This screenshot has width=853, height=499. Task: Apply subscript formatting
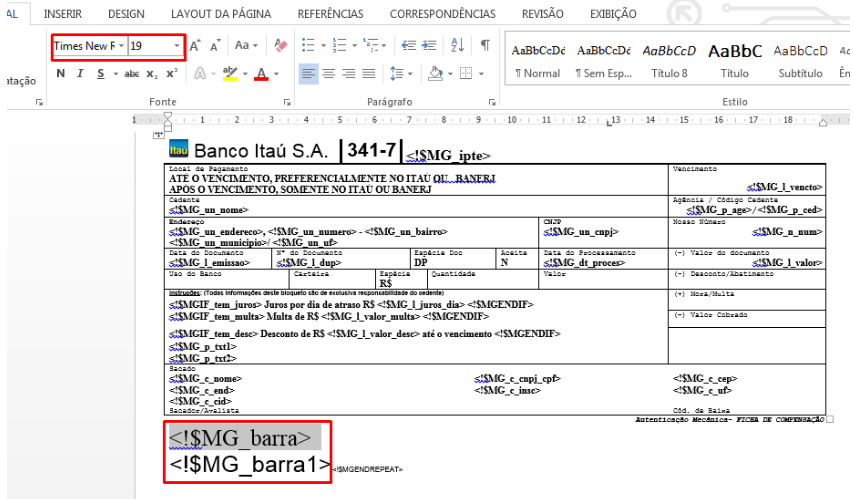click(152, 73)
